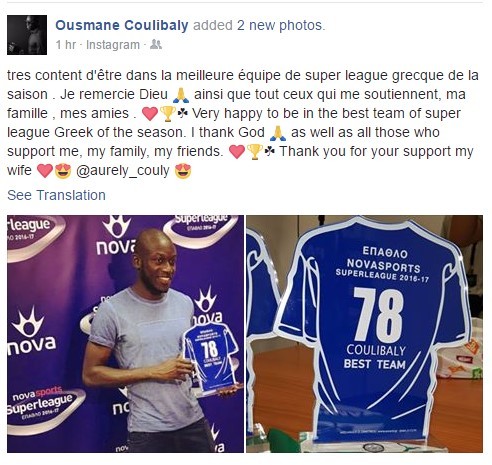Click the "1 hr" post timestamp
Screen dimensions: 492x465
click(x=66, y=45)
